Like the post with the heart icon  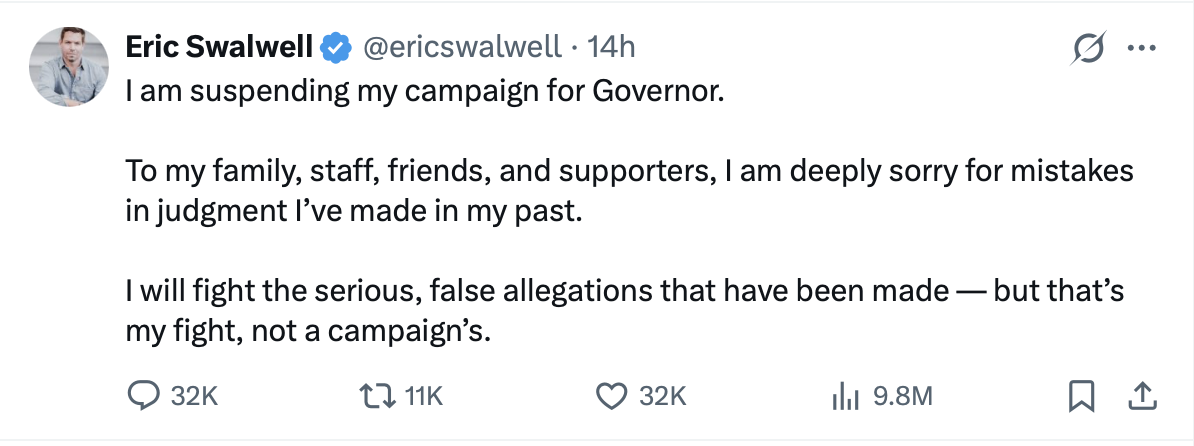point(610,397)
